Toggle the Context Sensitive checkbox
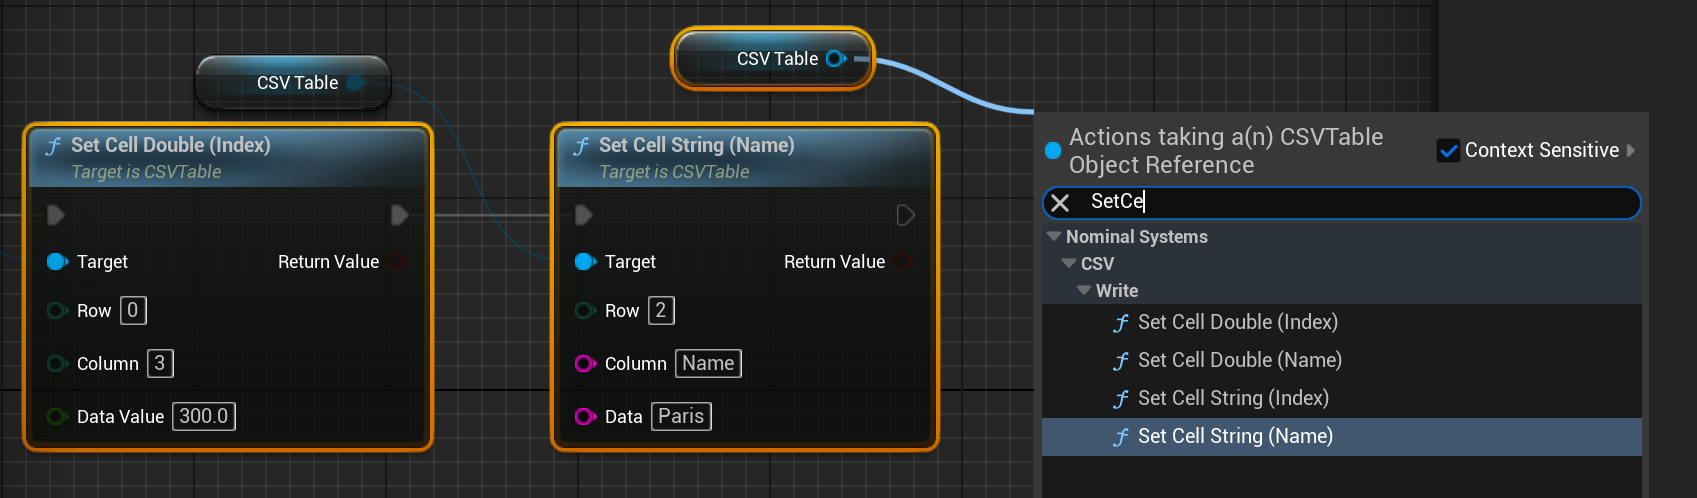1697x498 pixels. 1448,151
